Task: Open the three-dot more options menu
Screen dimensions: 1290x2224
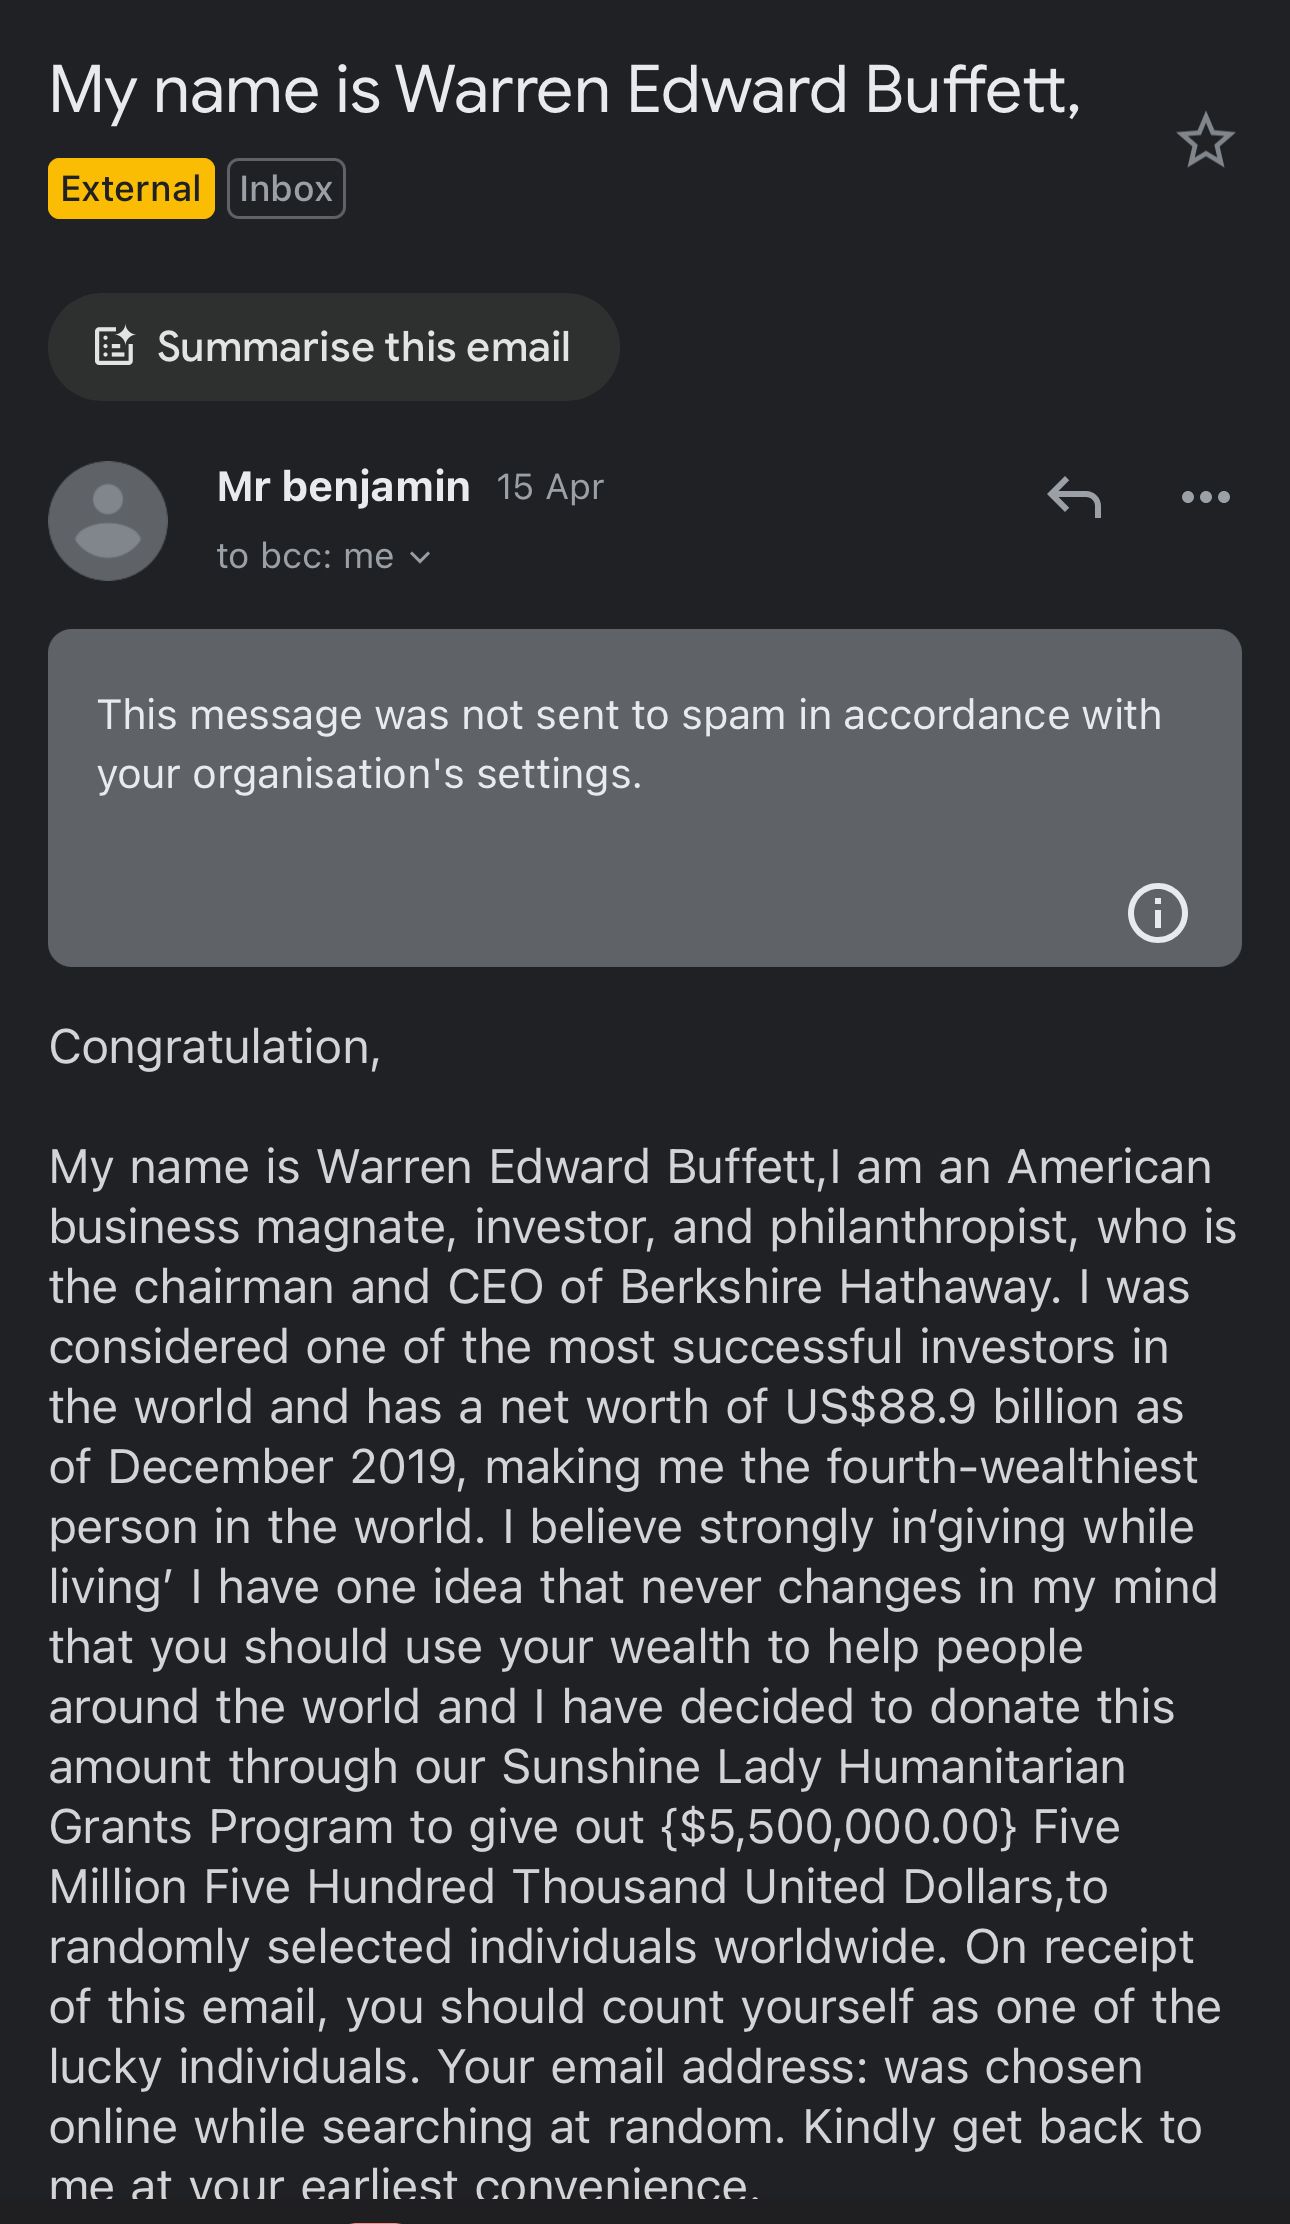Action: [x=1205, y=496]
